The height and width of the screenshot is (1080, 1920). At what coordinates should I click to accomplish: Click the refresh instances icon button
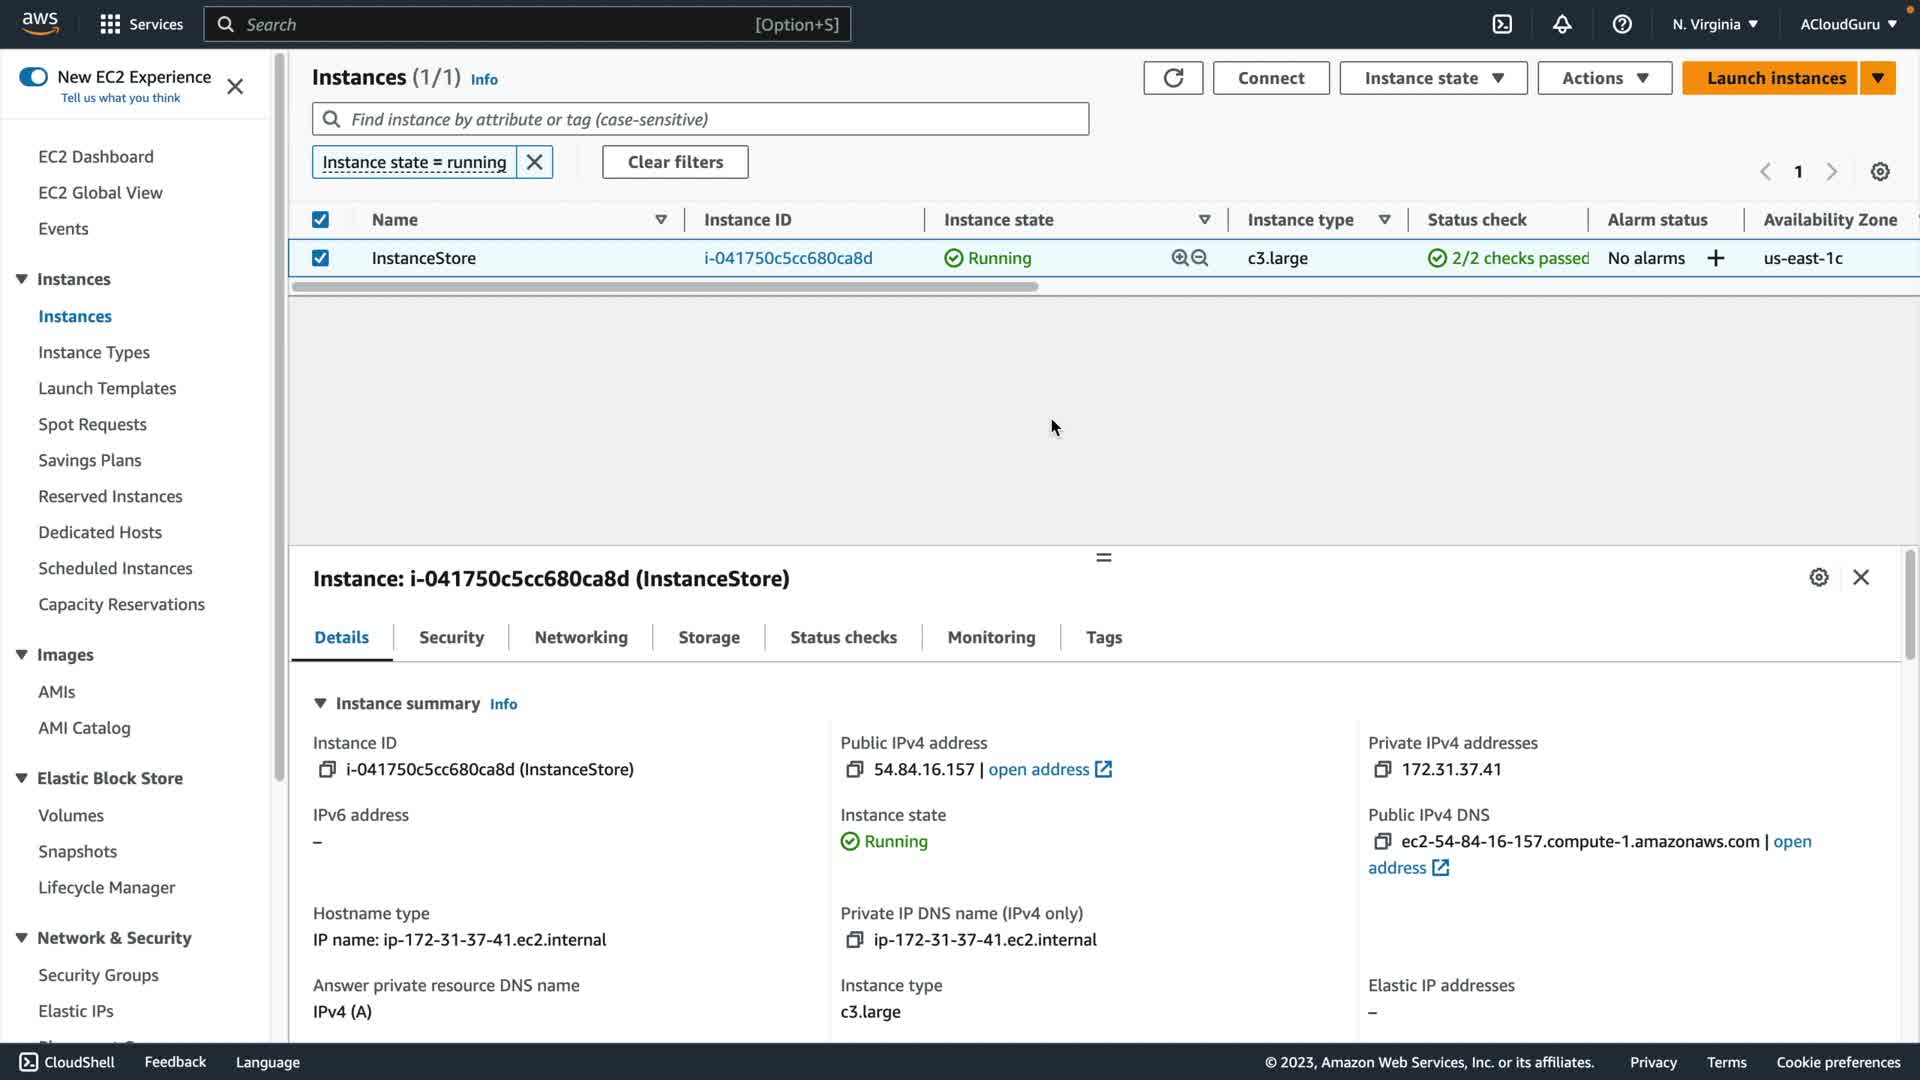(x=1173, y=78)
